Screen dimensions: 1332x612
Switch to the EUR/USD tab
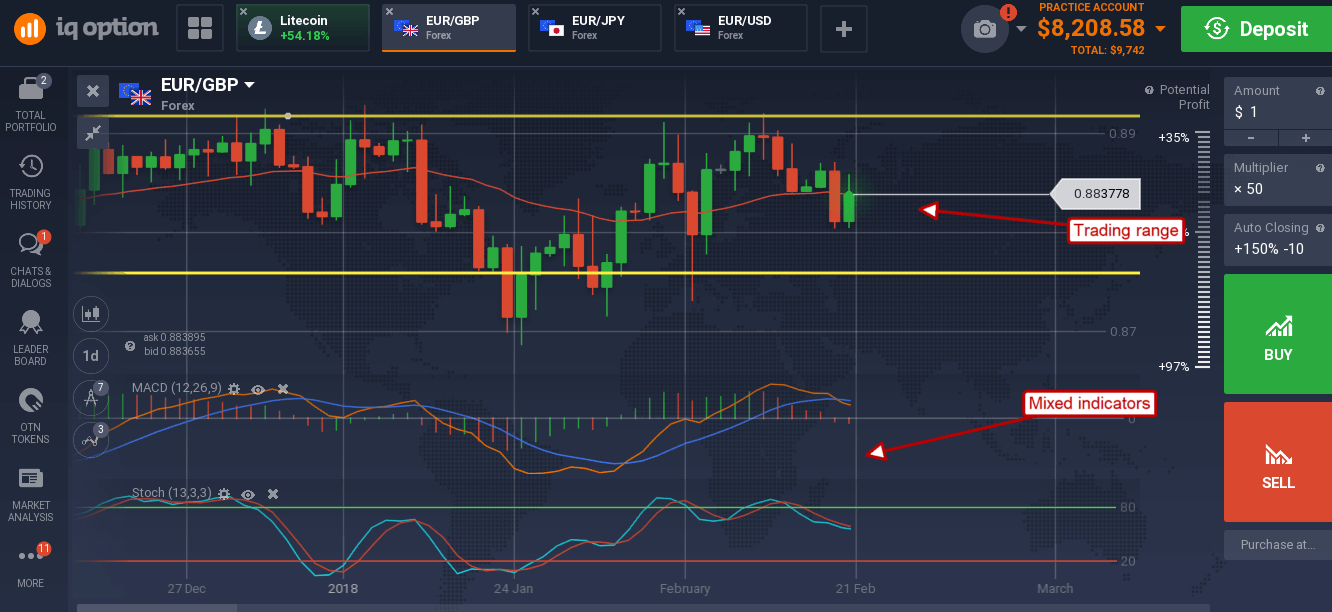(x=741, y=28)
